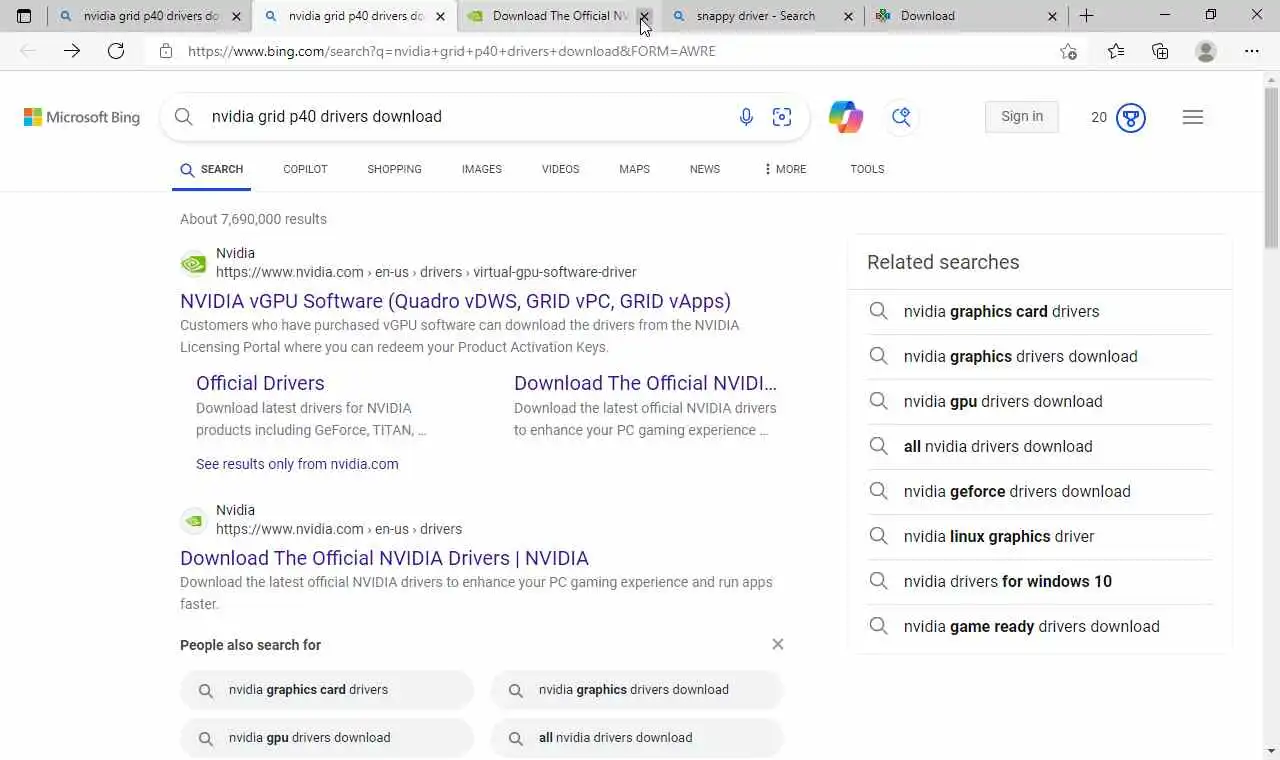Add this page to favorites
1280x760 pixels.
1068,51
